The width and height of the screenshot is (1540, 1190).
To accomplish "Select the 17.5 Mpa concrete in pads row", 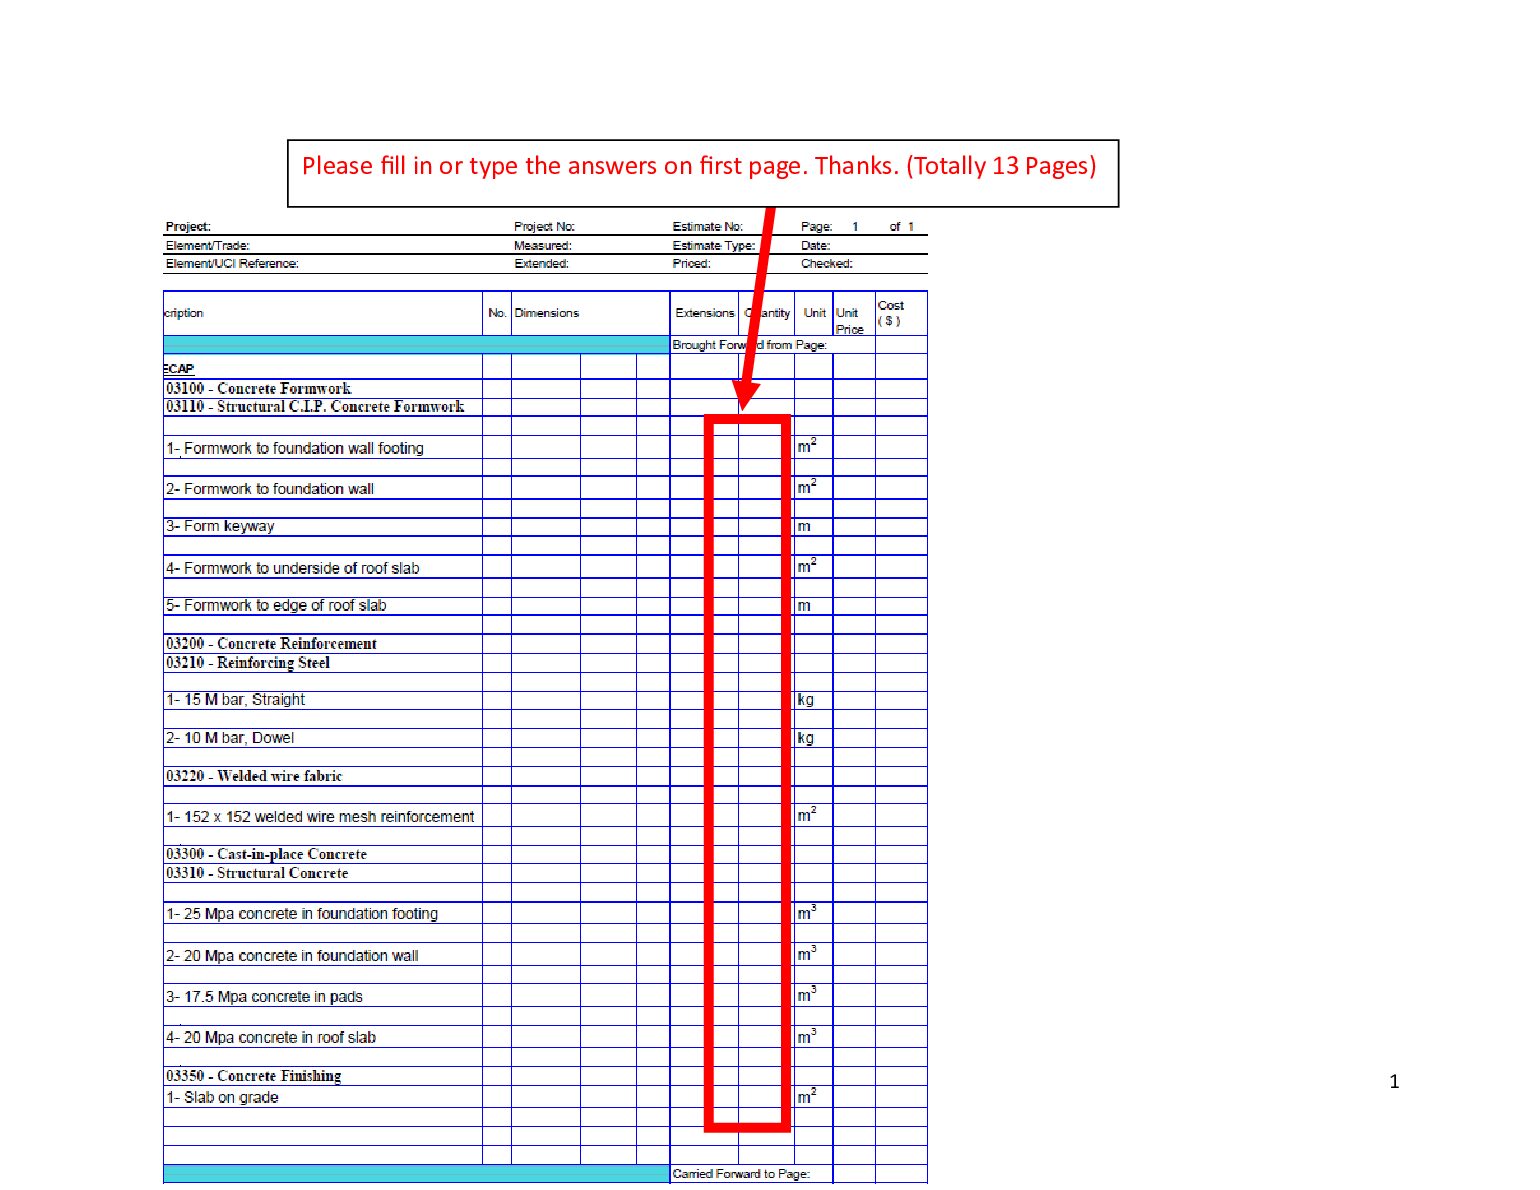I will 545,996.
